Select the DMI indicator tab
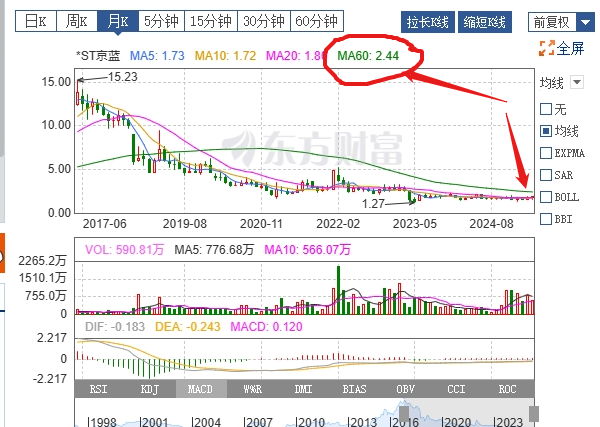600x427 pixels. 303,389
